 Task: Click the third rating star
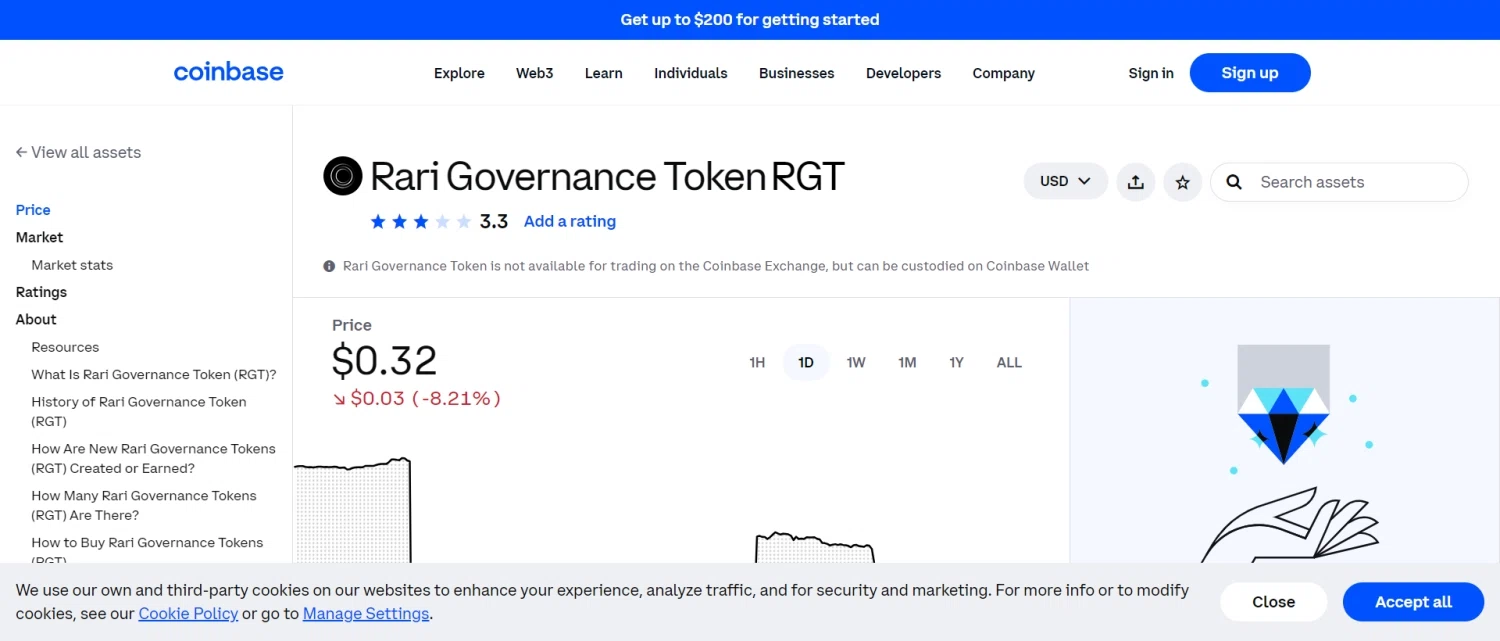[421, 222]
